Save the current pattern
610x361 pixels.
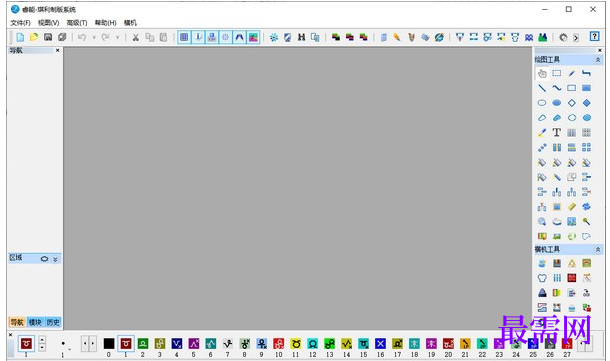[x=48, y=37]
